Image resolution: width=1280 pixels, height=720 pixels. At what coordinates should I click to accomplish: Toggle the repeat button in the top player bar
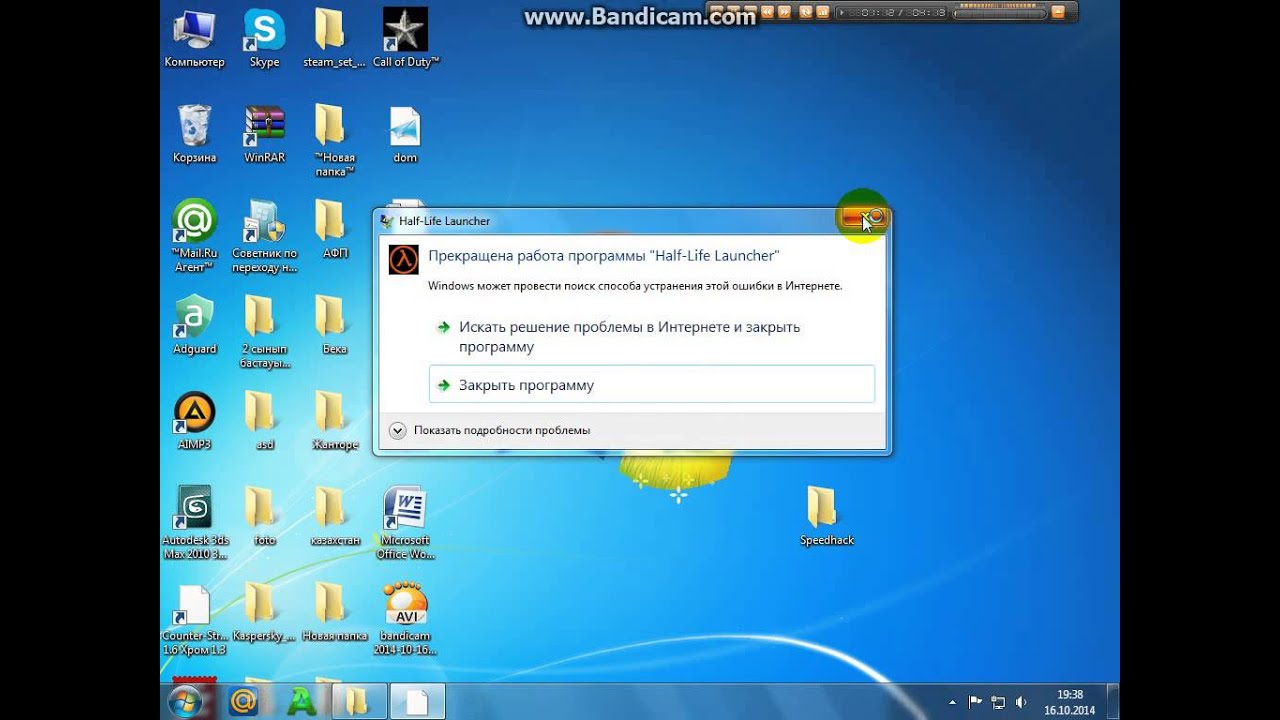[806, 12]
